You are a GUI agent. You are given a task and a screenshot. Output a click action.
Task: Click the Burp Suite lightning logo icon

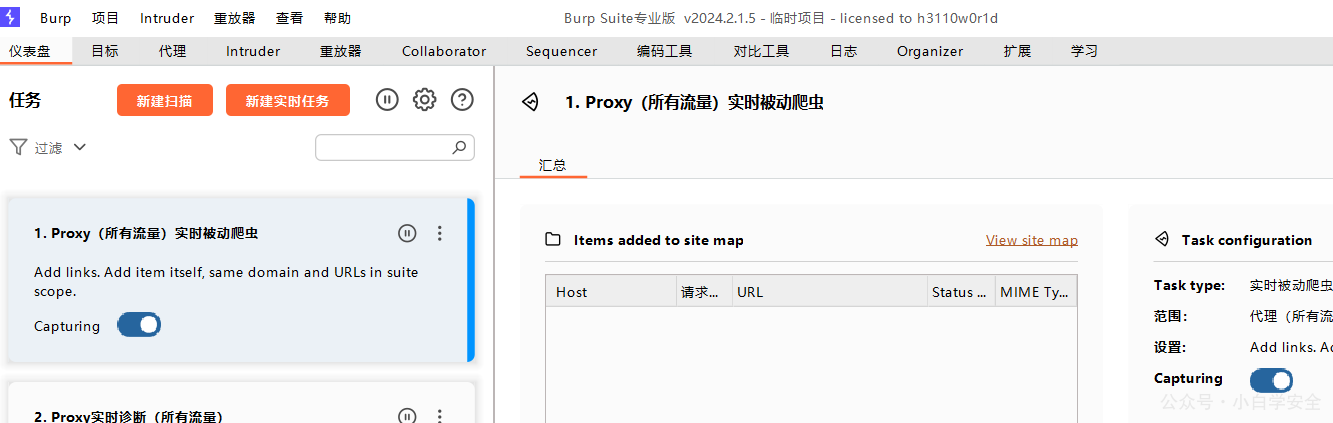12,18
